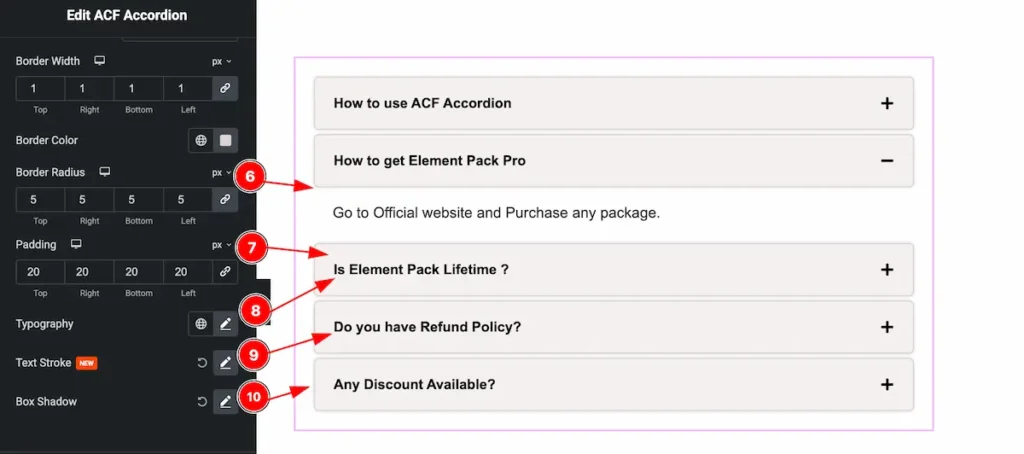The height and width of the screenshot is (454, 1024).
Task: Open the Border Width px unit dropdown
Action: pyautogui.click(x=221, y=61)
